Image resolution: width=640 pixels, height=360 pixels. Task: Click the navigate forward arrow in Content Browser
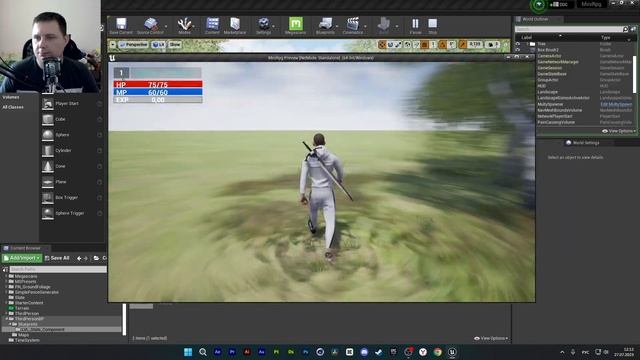click(x=86, y=258)
